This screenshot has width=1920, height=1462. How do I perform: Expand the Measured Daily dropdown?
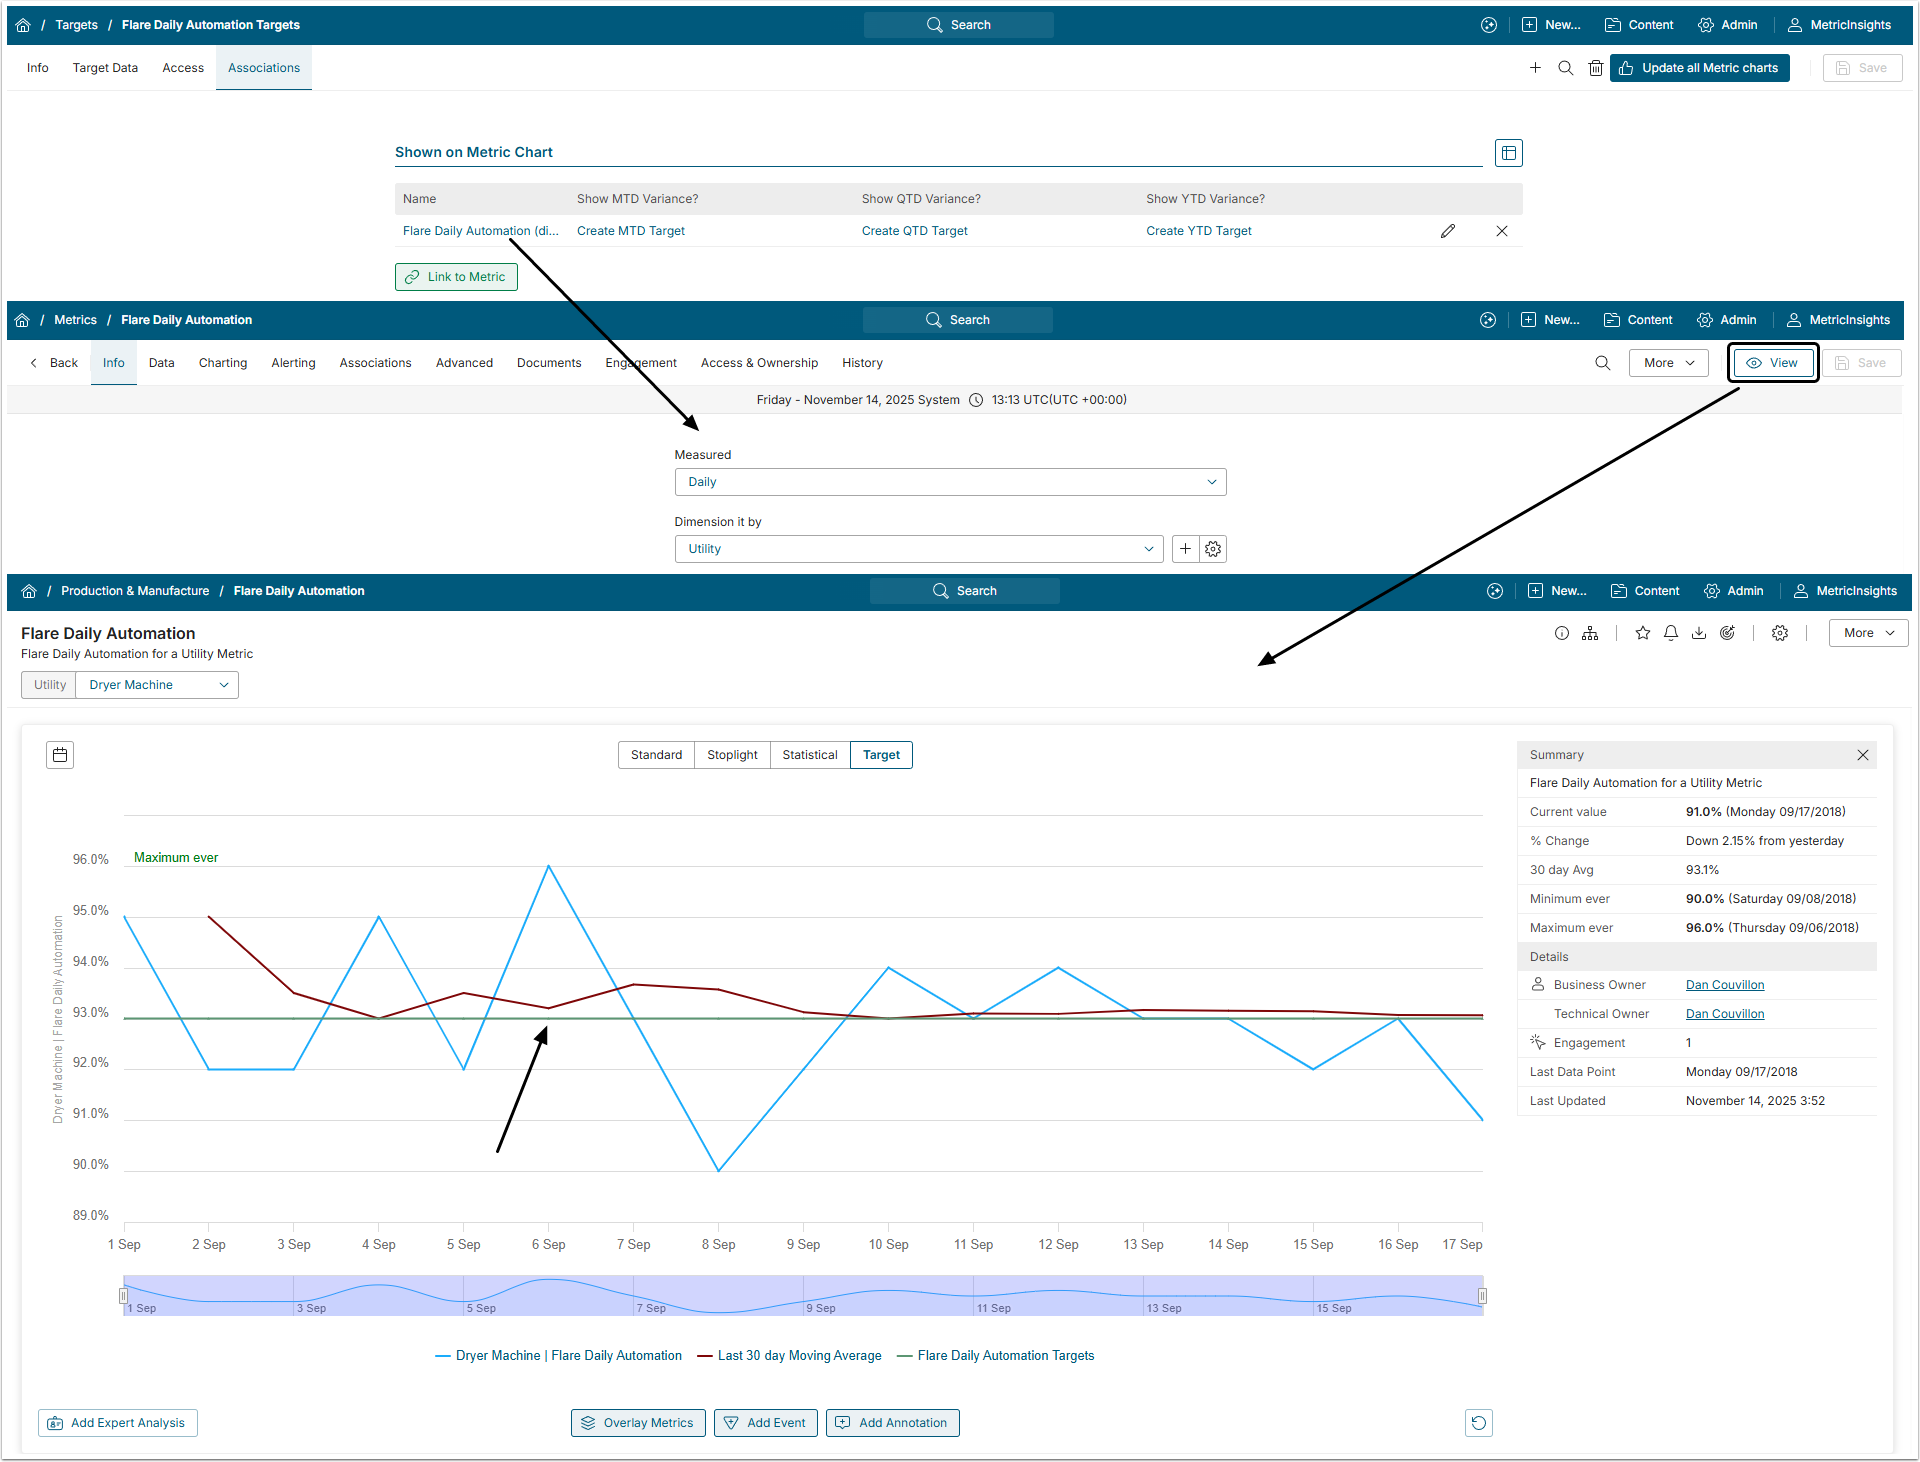point(950,482)
